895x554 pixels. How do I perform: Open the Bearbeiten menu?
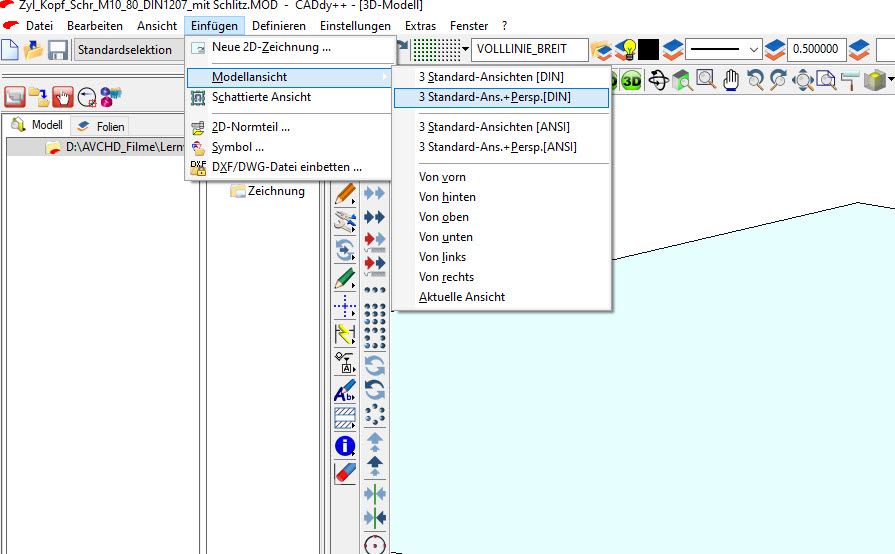[95, 26]
